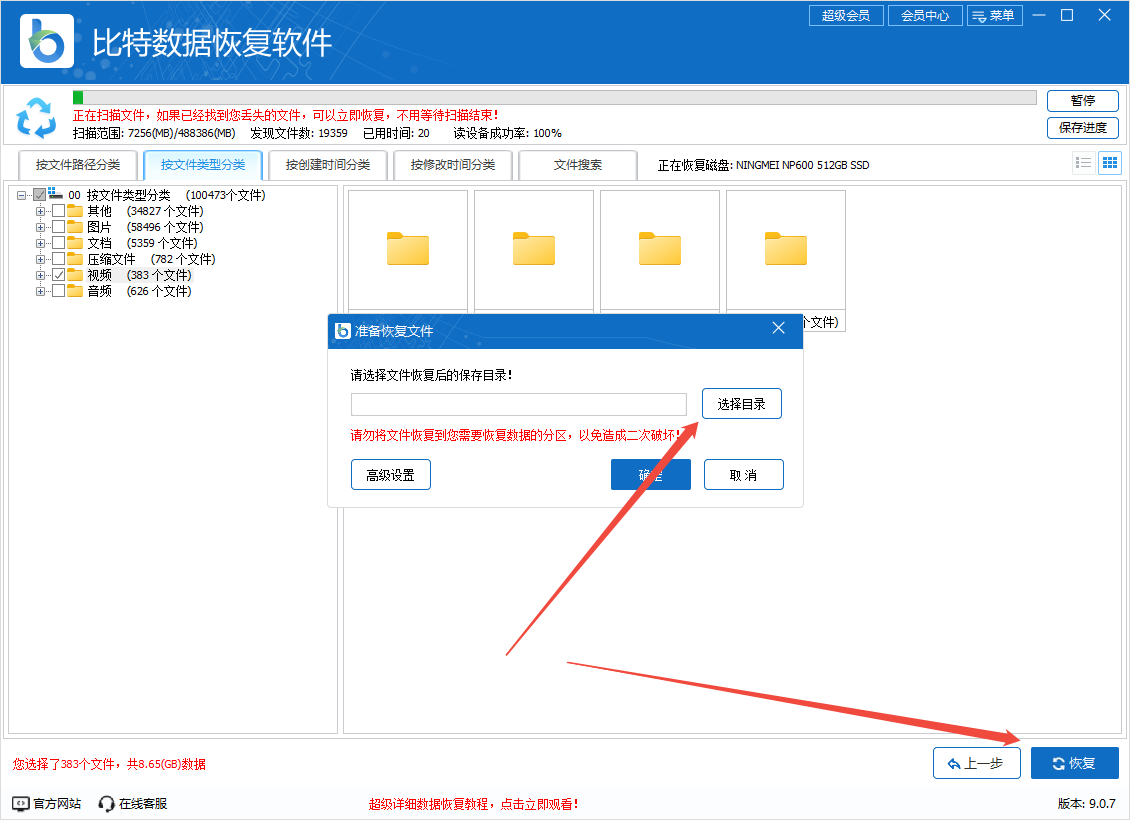The width and height of the screenshot is (1130, 820).
Task: Open 高级设置 in dialog
Action: [391, 475]
